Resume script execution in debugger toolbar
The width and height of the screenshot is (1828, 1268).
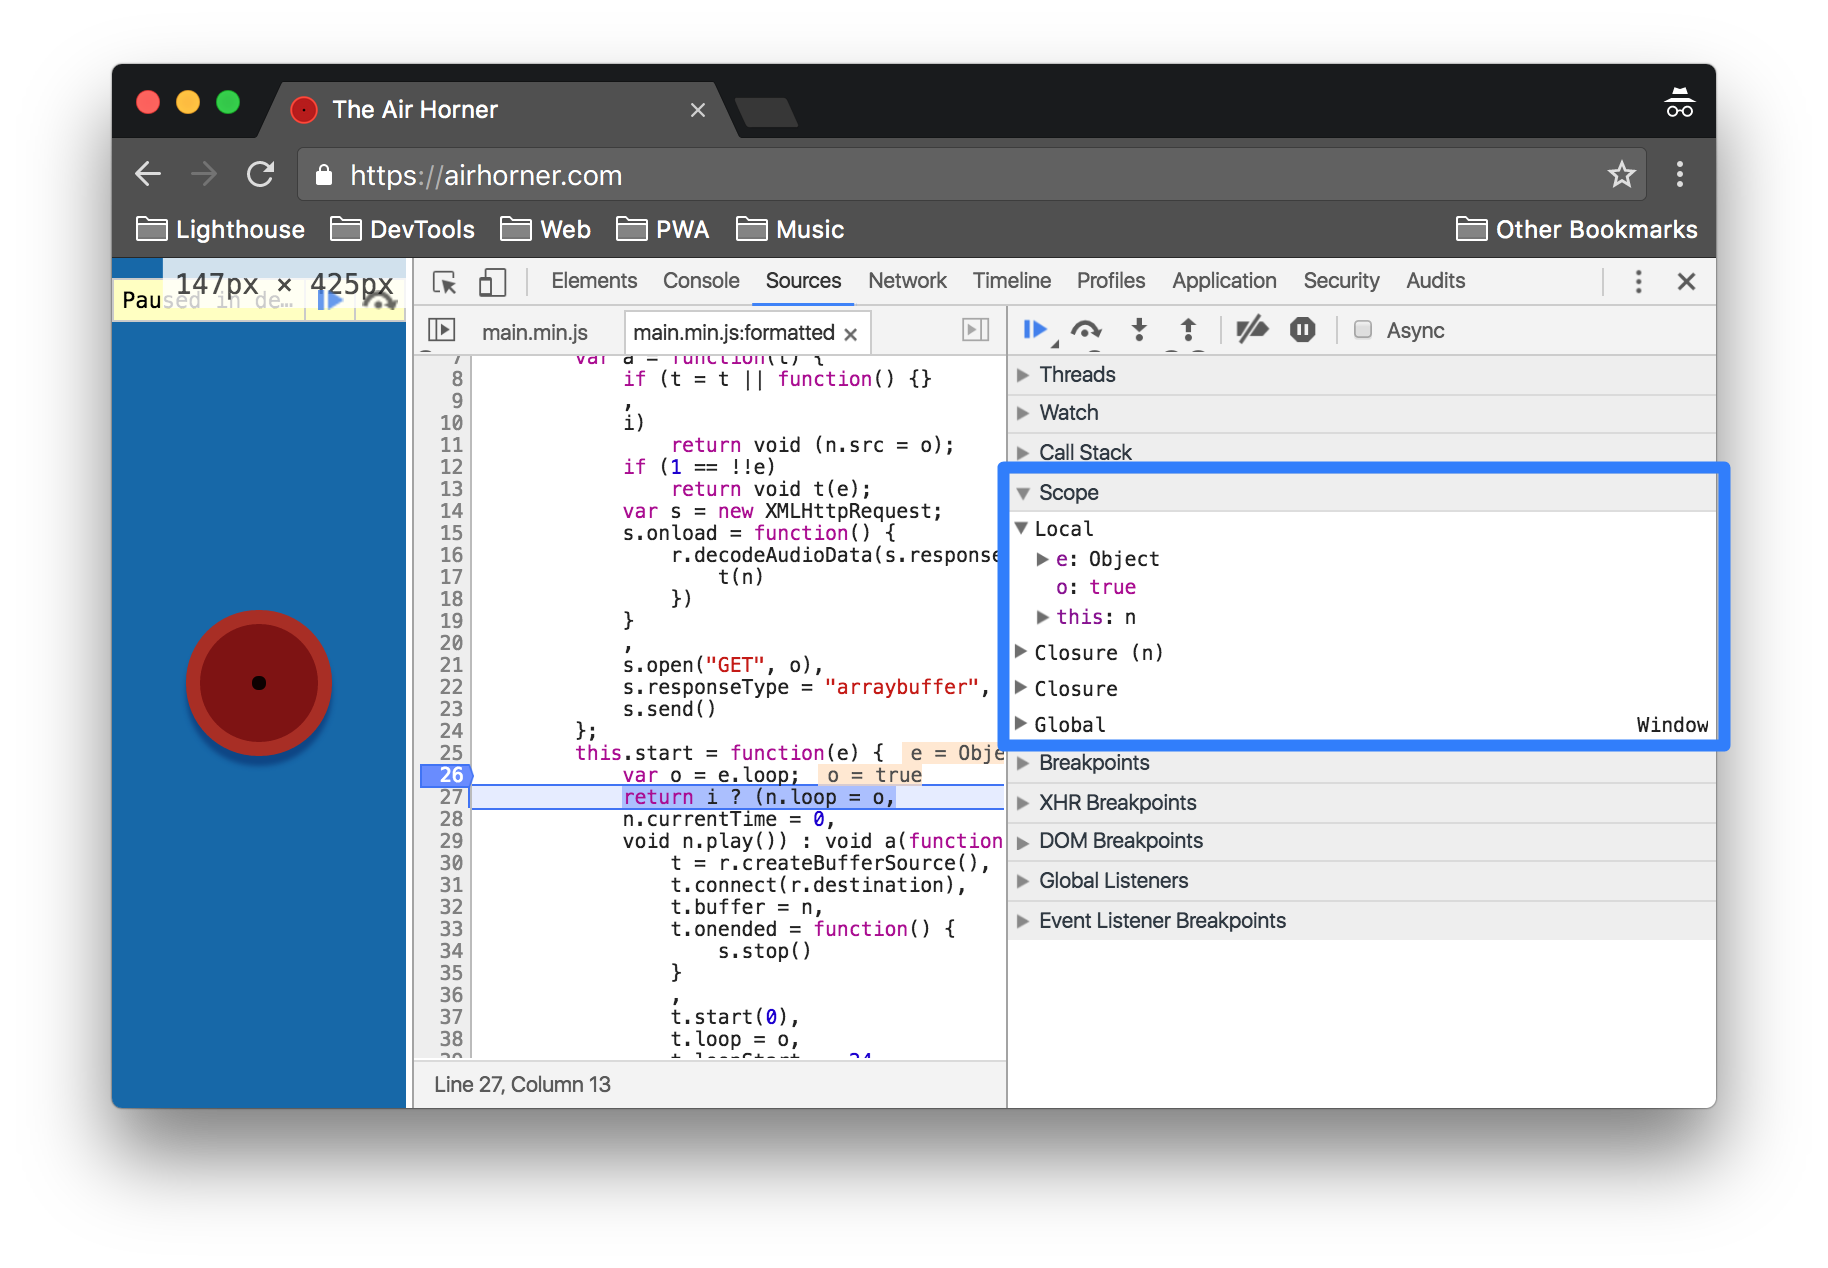pyautogui.click(x=1036, y=330)
